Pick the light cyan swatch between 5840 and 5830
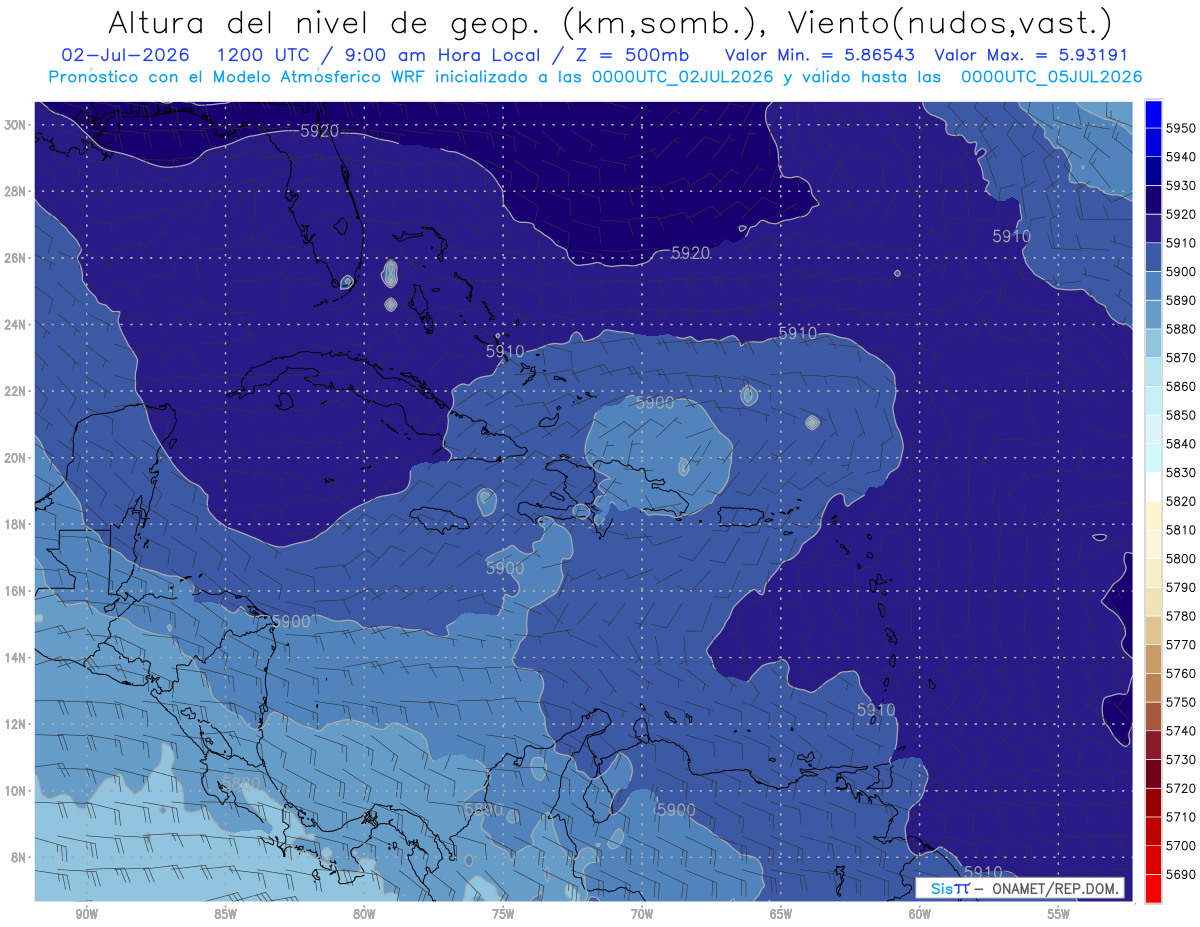Image resolution: width=1200 pixels, height=927 pixels. point(1153,458)
